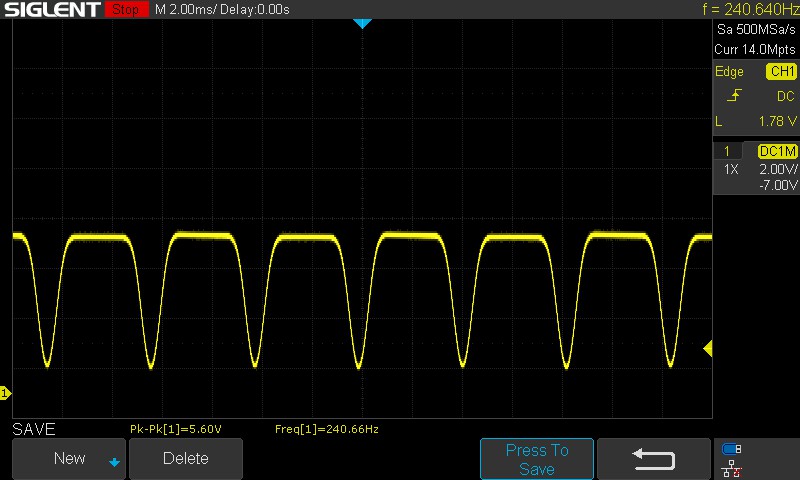Open the CH1 trigger source selector
800x480 pixels.
(x=781, y=72)
